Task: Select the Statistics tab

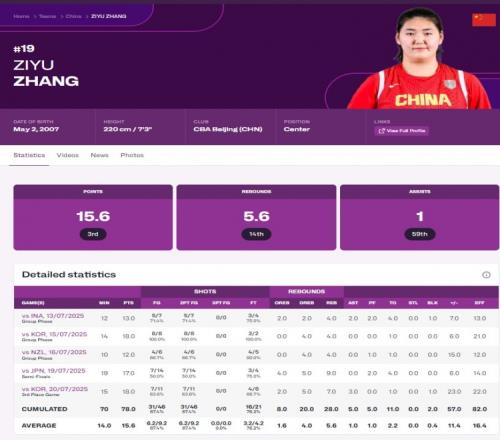Action: click(x=29, y=155)
